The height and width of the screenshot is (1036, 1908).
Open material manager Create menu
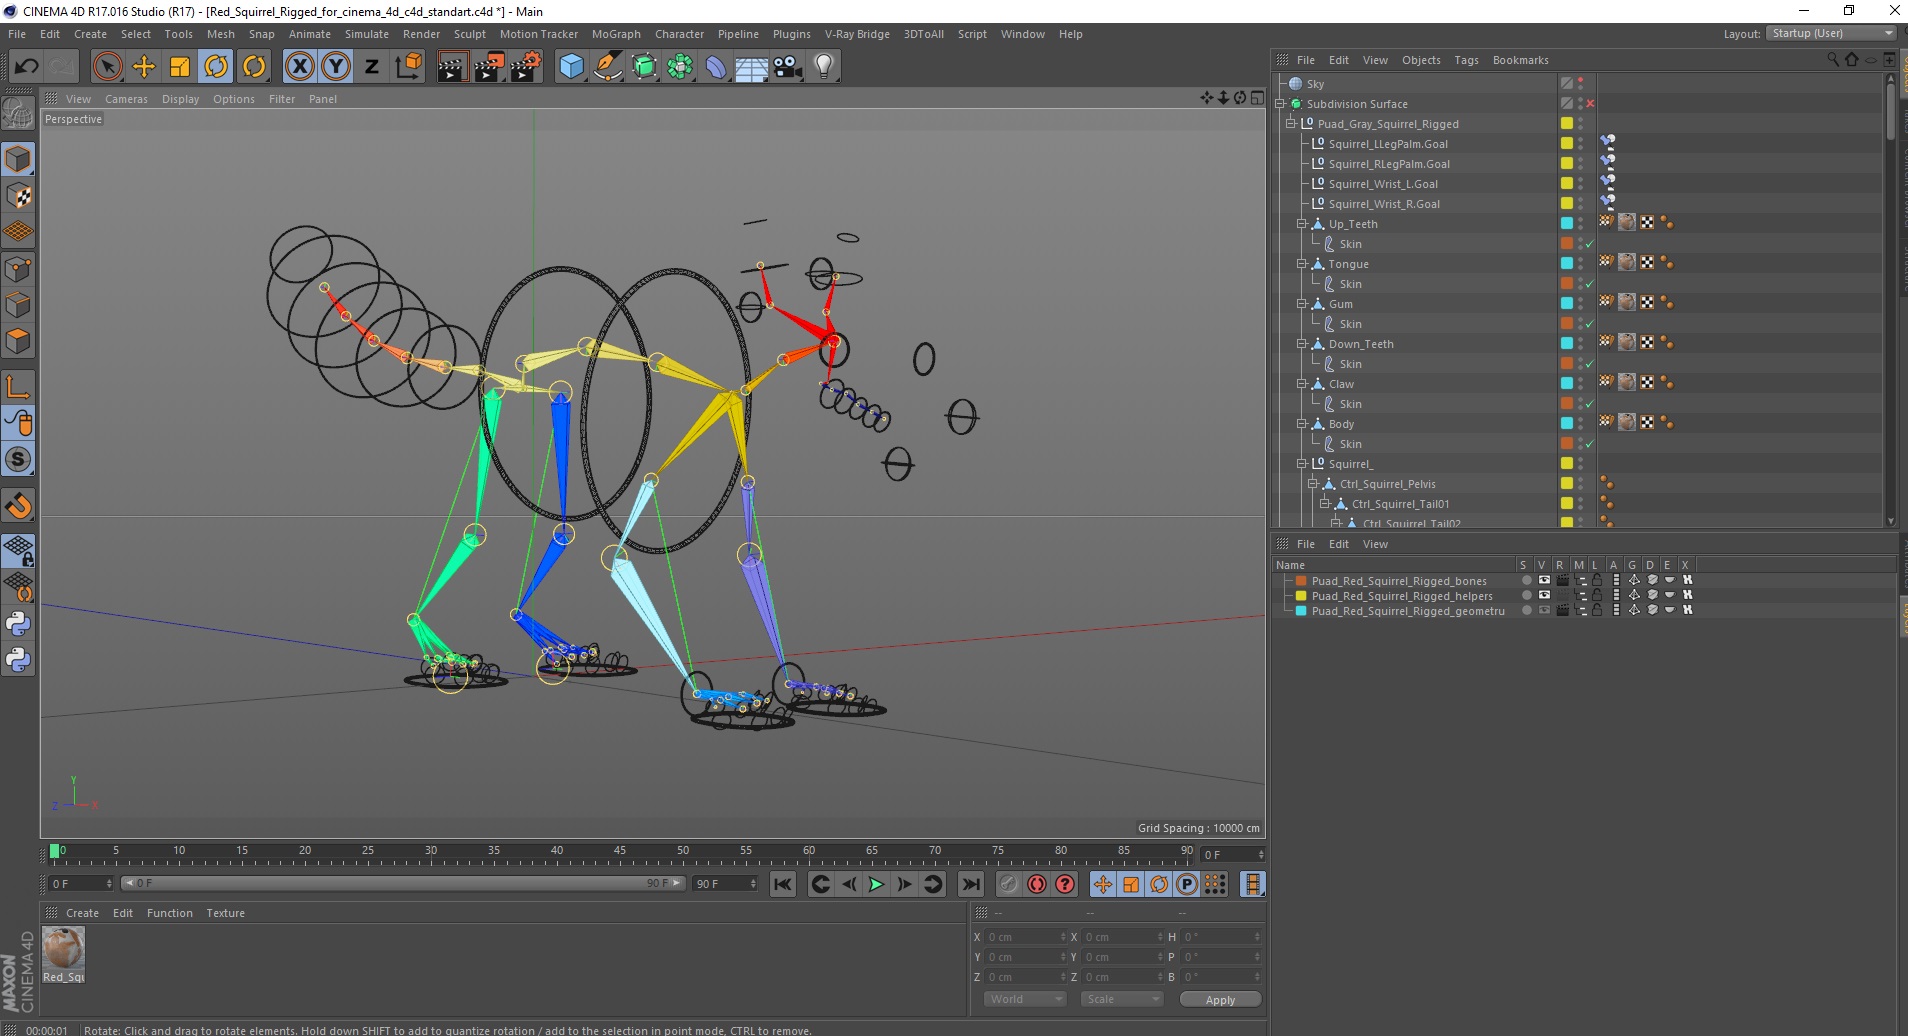82,913
